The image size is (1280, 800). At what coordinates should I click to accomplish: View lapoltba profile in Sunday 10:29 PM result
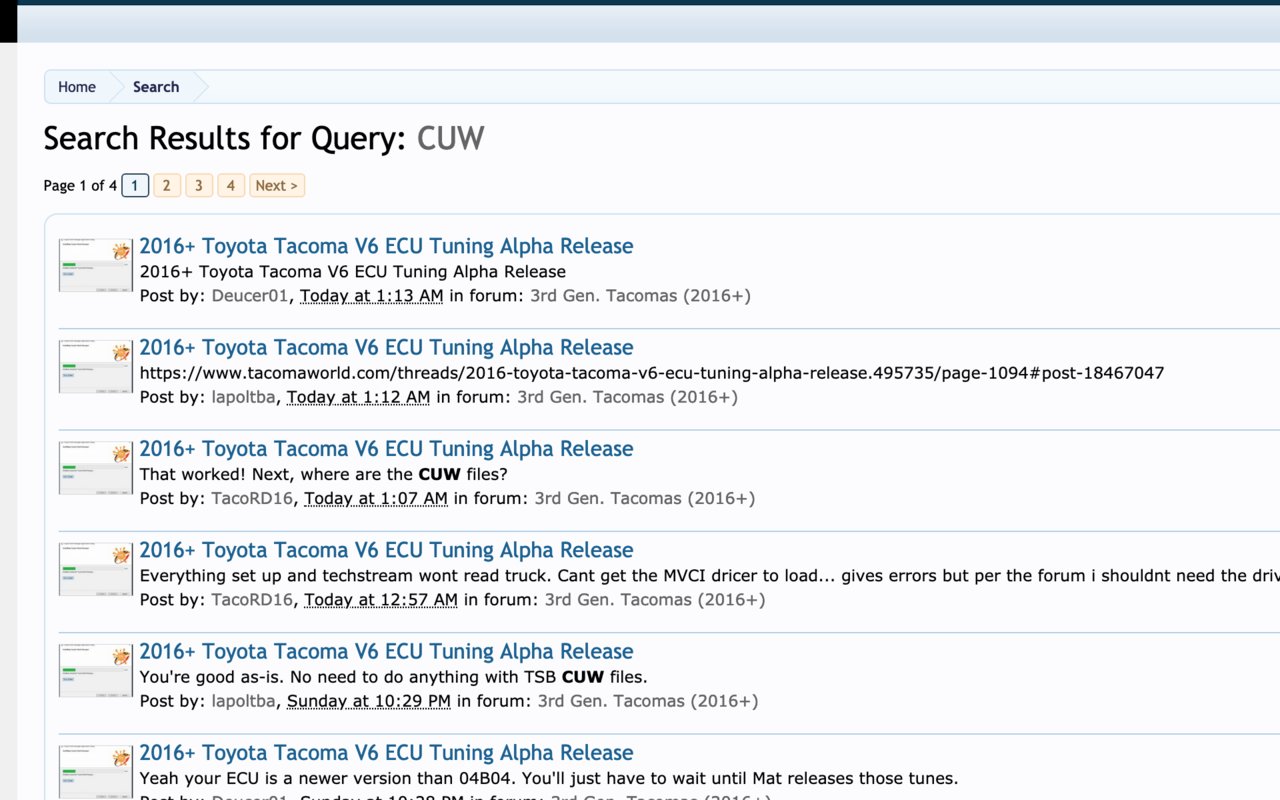243,701
